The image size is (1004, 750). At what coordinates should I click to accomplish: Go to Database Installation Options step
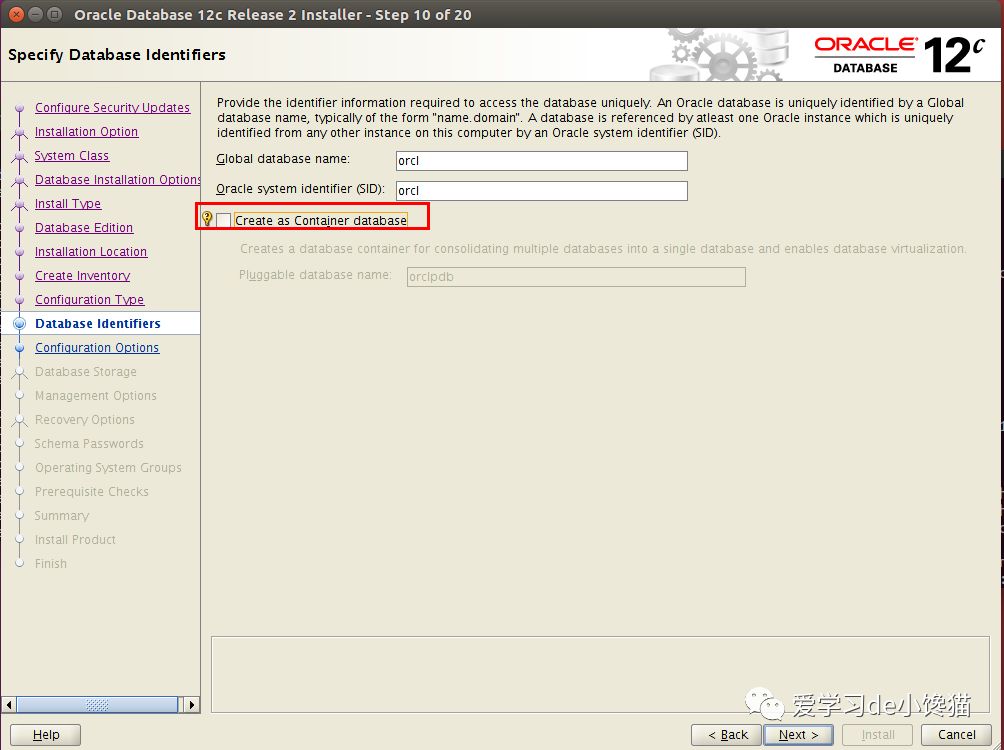[118, 179]
